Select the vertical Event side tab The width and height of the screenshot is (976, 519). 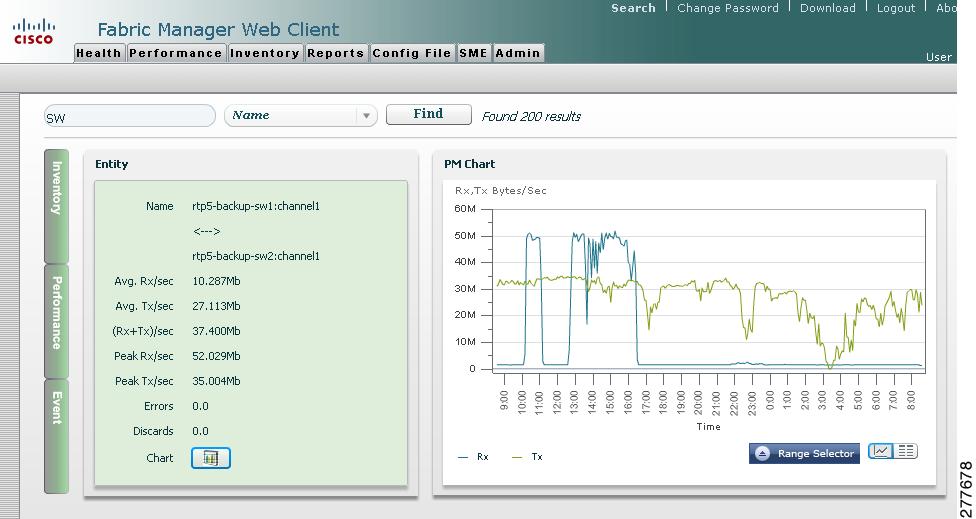pos(57,436)
